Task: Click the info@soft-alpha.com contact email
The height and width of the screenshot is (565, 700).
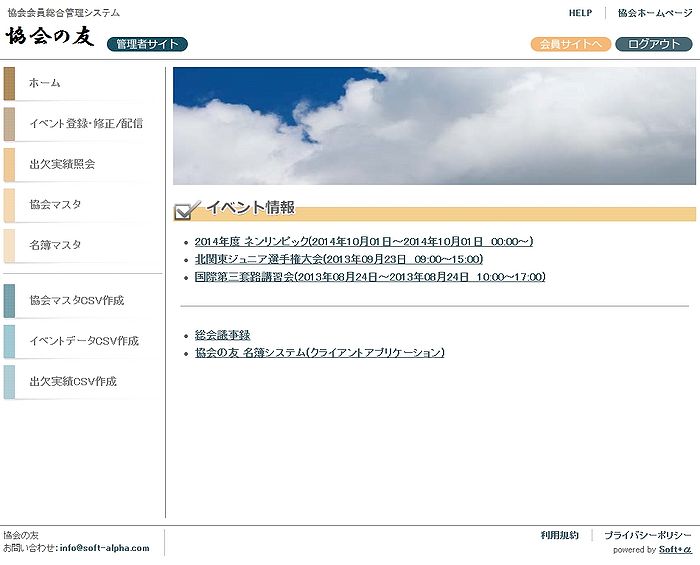Action: click(104, 548)
